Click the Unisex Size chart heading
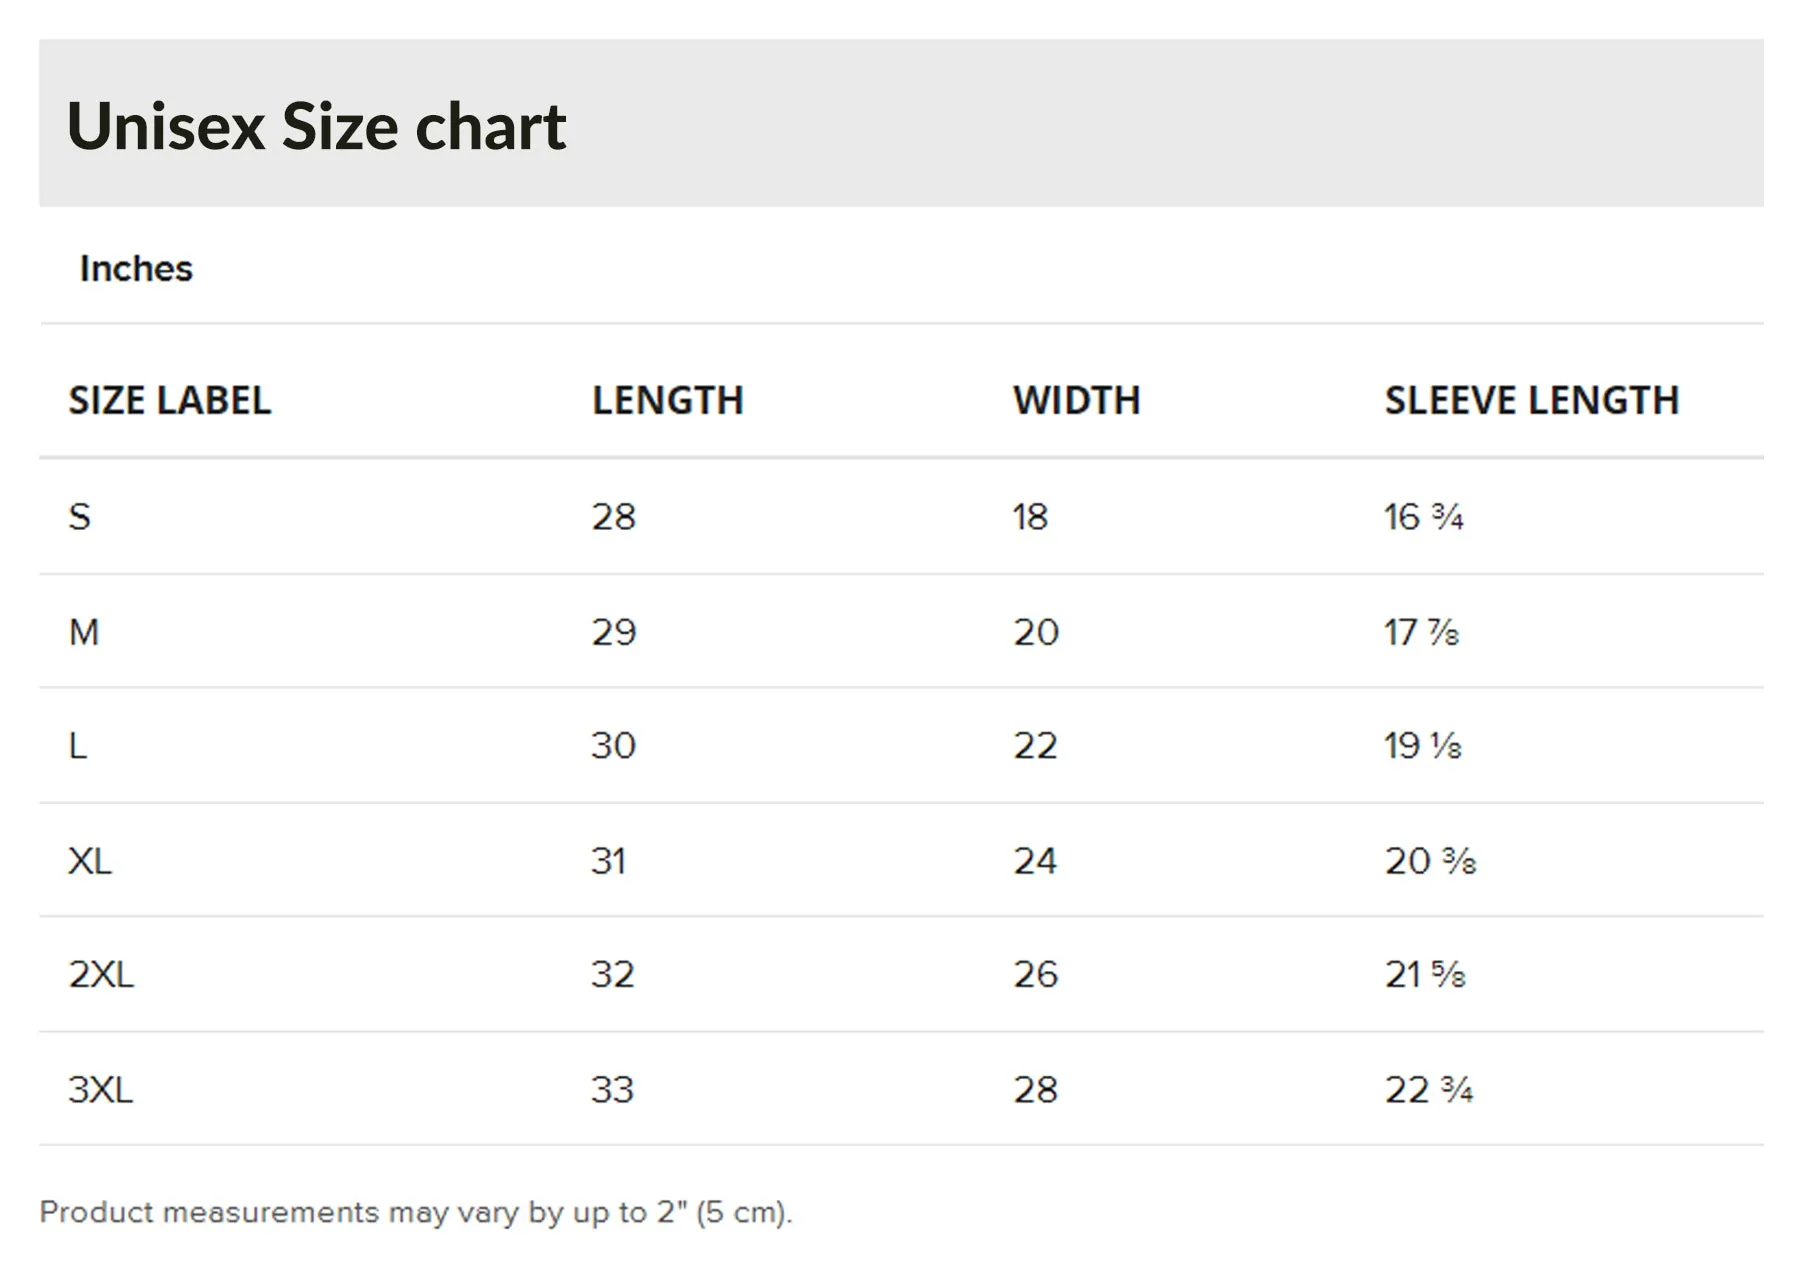The image size is (1801, 1271). (x=316, y=126)
